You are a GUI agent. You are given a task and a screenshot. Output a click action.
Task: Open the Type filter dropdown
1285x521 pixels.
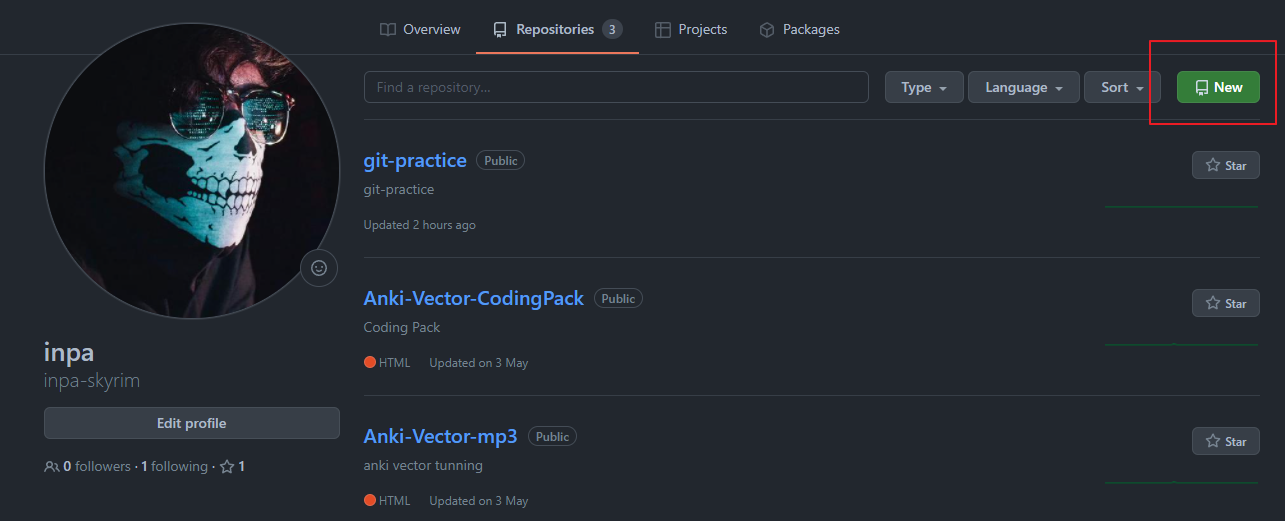tap(924, 87)
